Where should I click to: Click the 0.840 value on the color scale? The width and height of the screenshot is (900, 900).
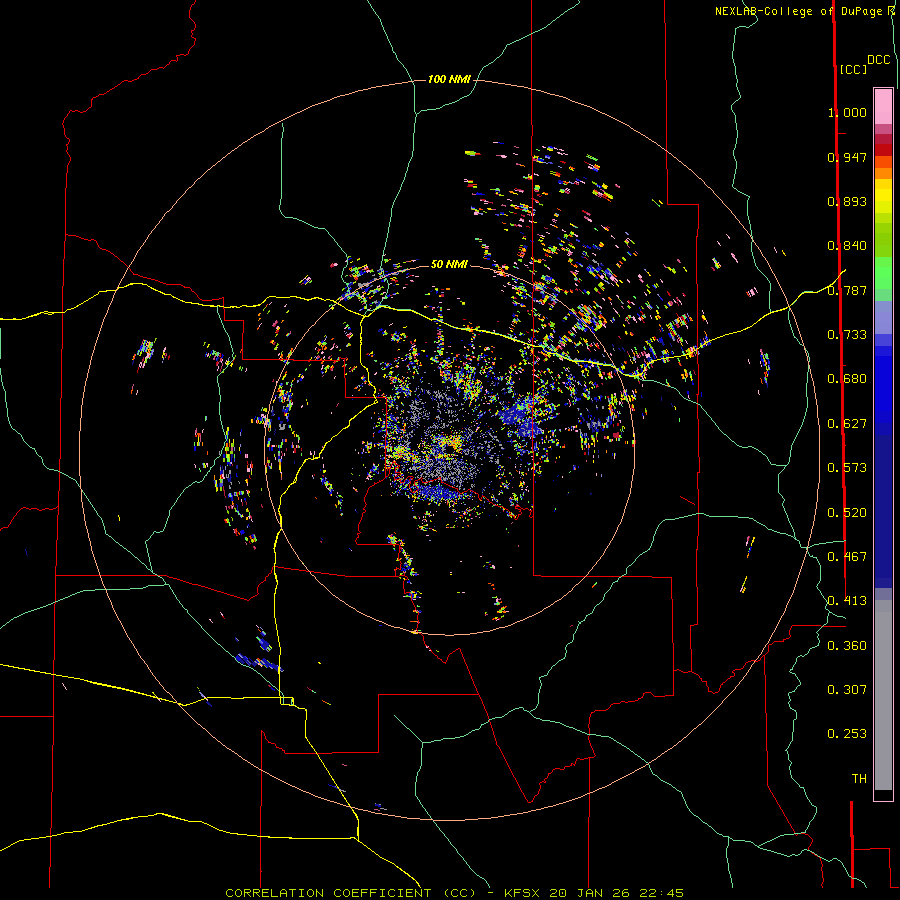(x=847, y=246)
